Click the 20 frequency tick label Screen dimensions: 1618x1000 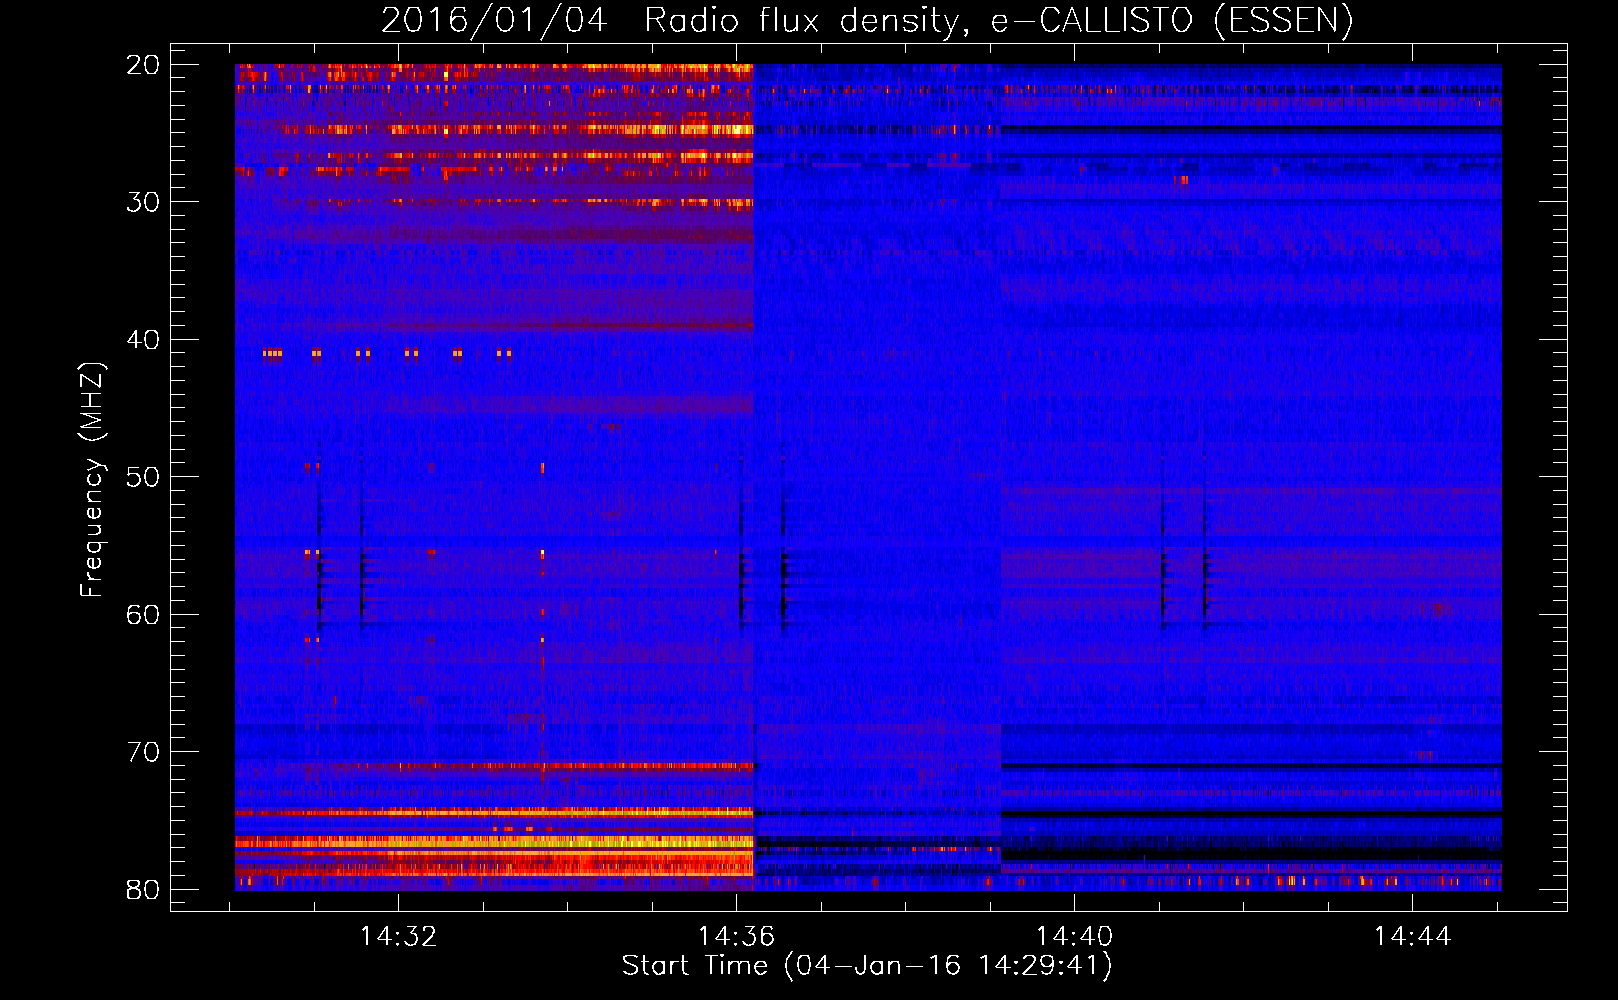point(143,65)
